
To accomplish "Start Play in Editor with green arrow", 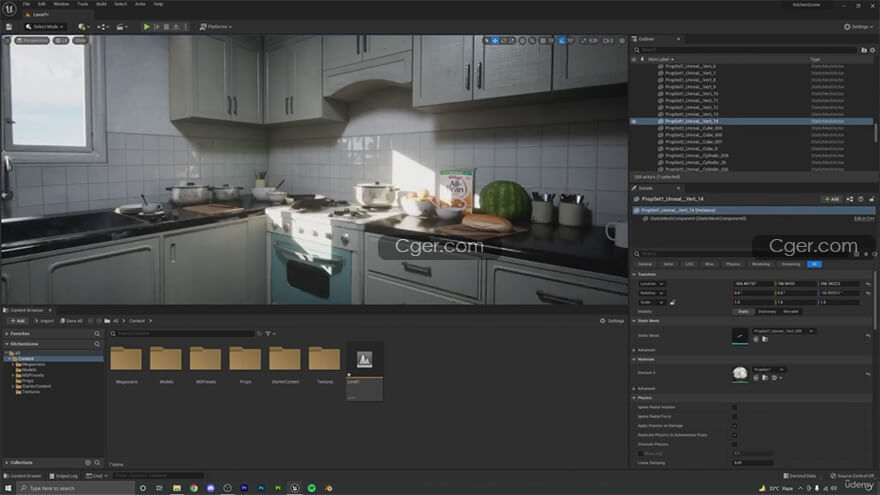I will pos(146,26).
